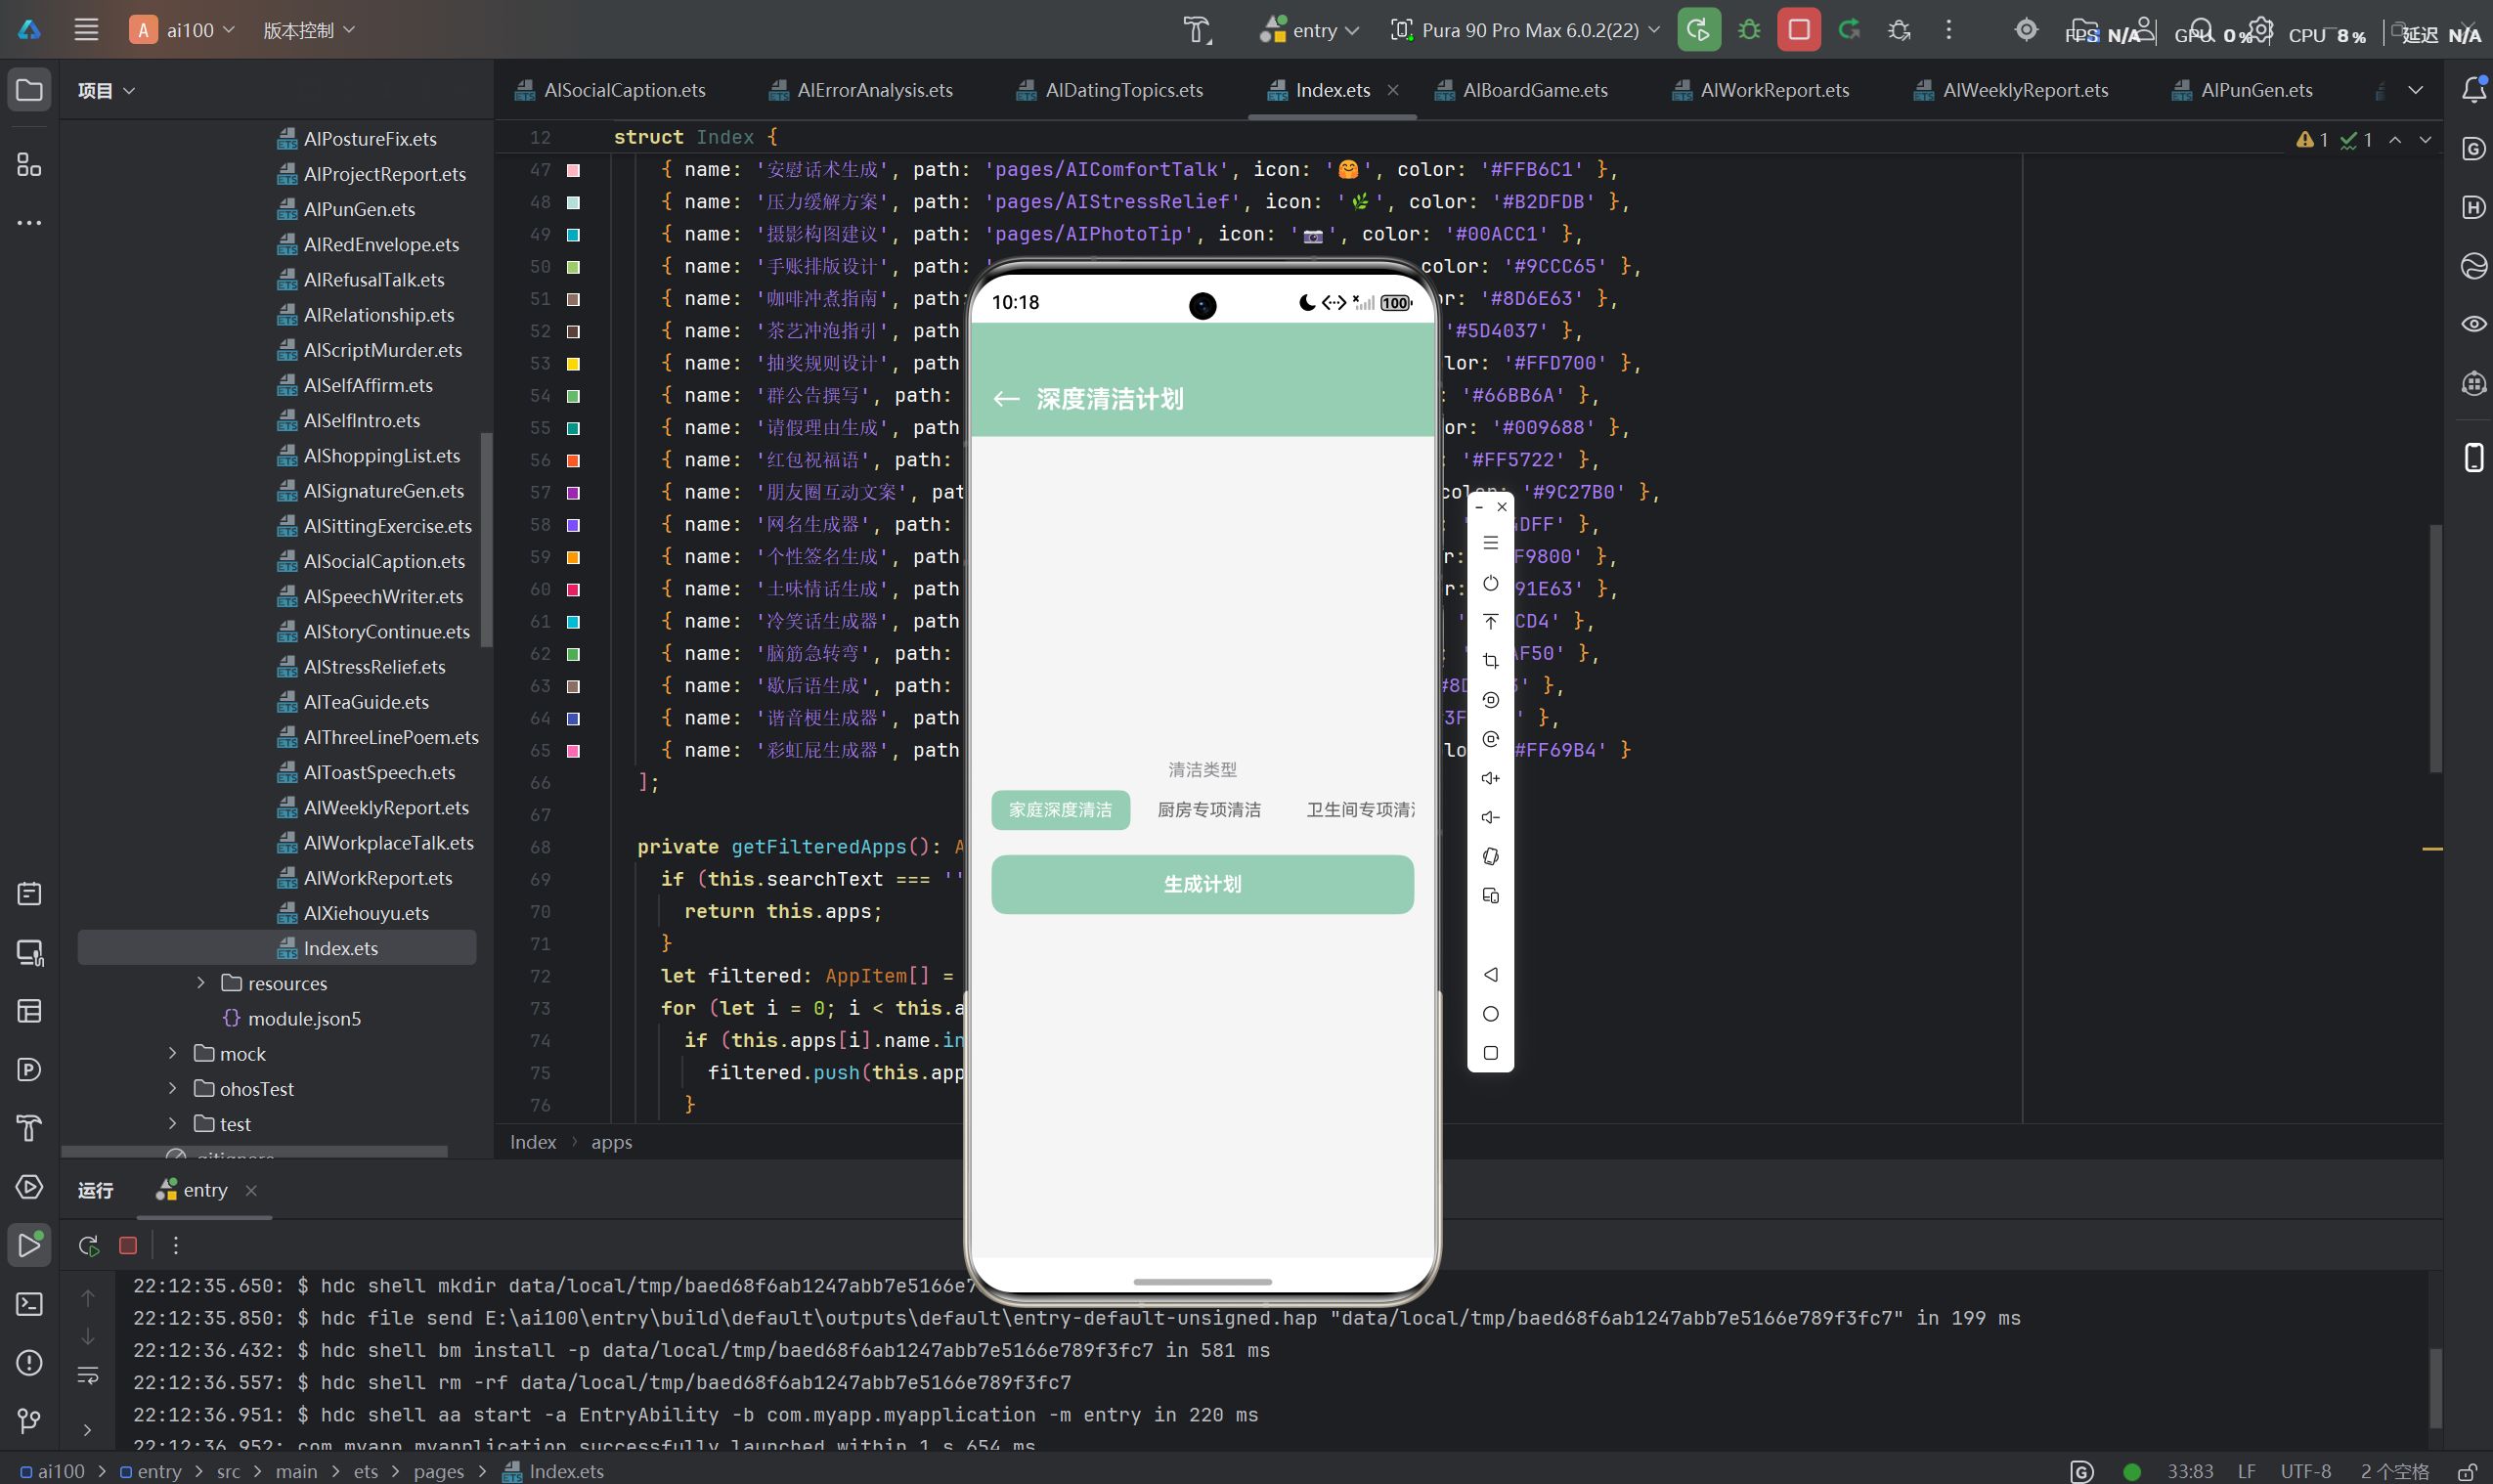
Task: Stop the running app with red square
Action: pyautogui.click(x=1798, y=30)
